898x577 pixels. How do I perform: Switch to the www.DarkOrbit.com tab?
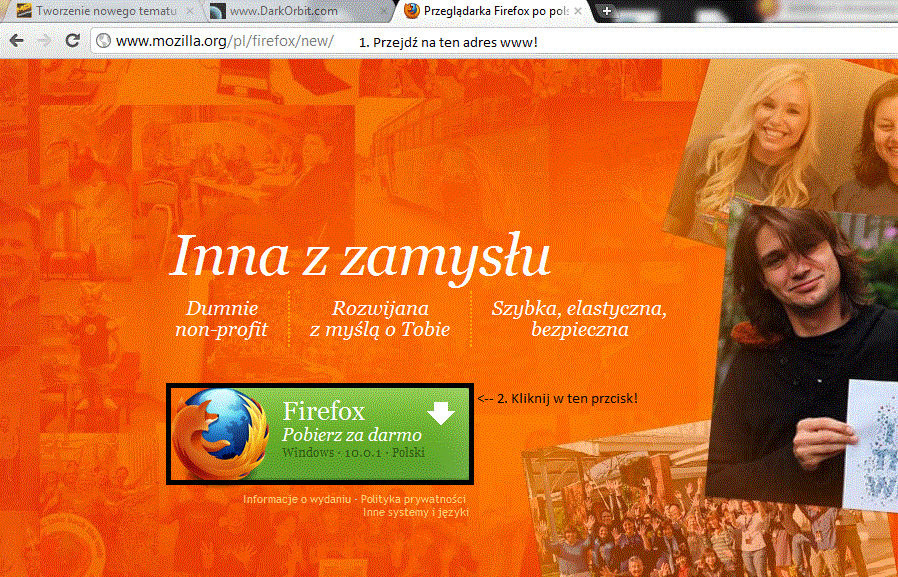click(x=298, y=11)
